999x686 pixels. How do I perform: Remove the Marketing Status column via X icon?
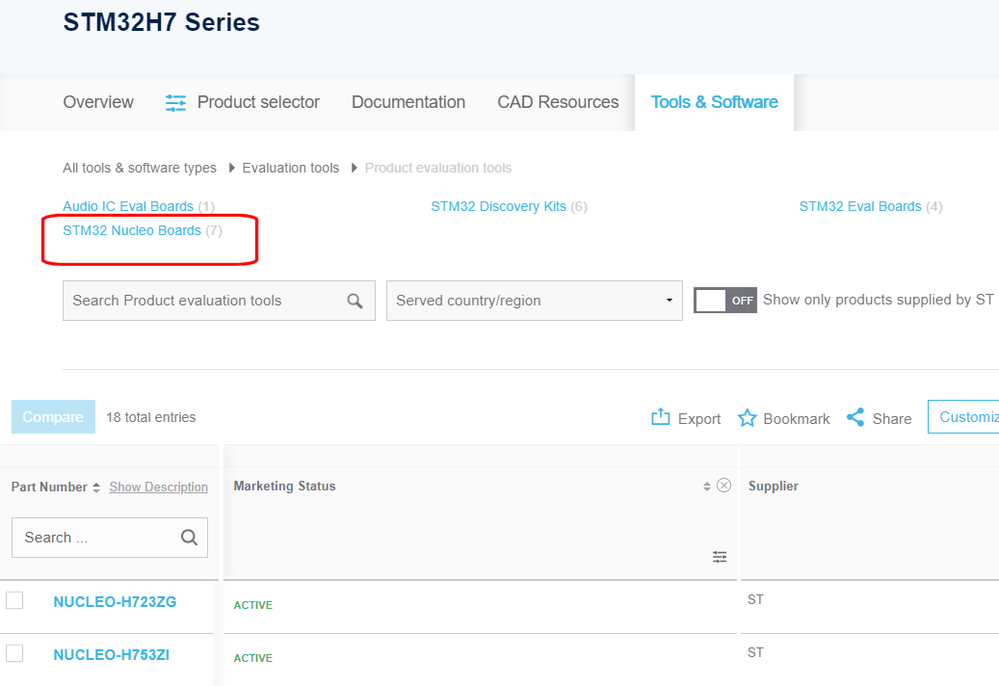(x=724, y=486)
